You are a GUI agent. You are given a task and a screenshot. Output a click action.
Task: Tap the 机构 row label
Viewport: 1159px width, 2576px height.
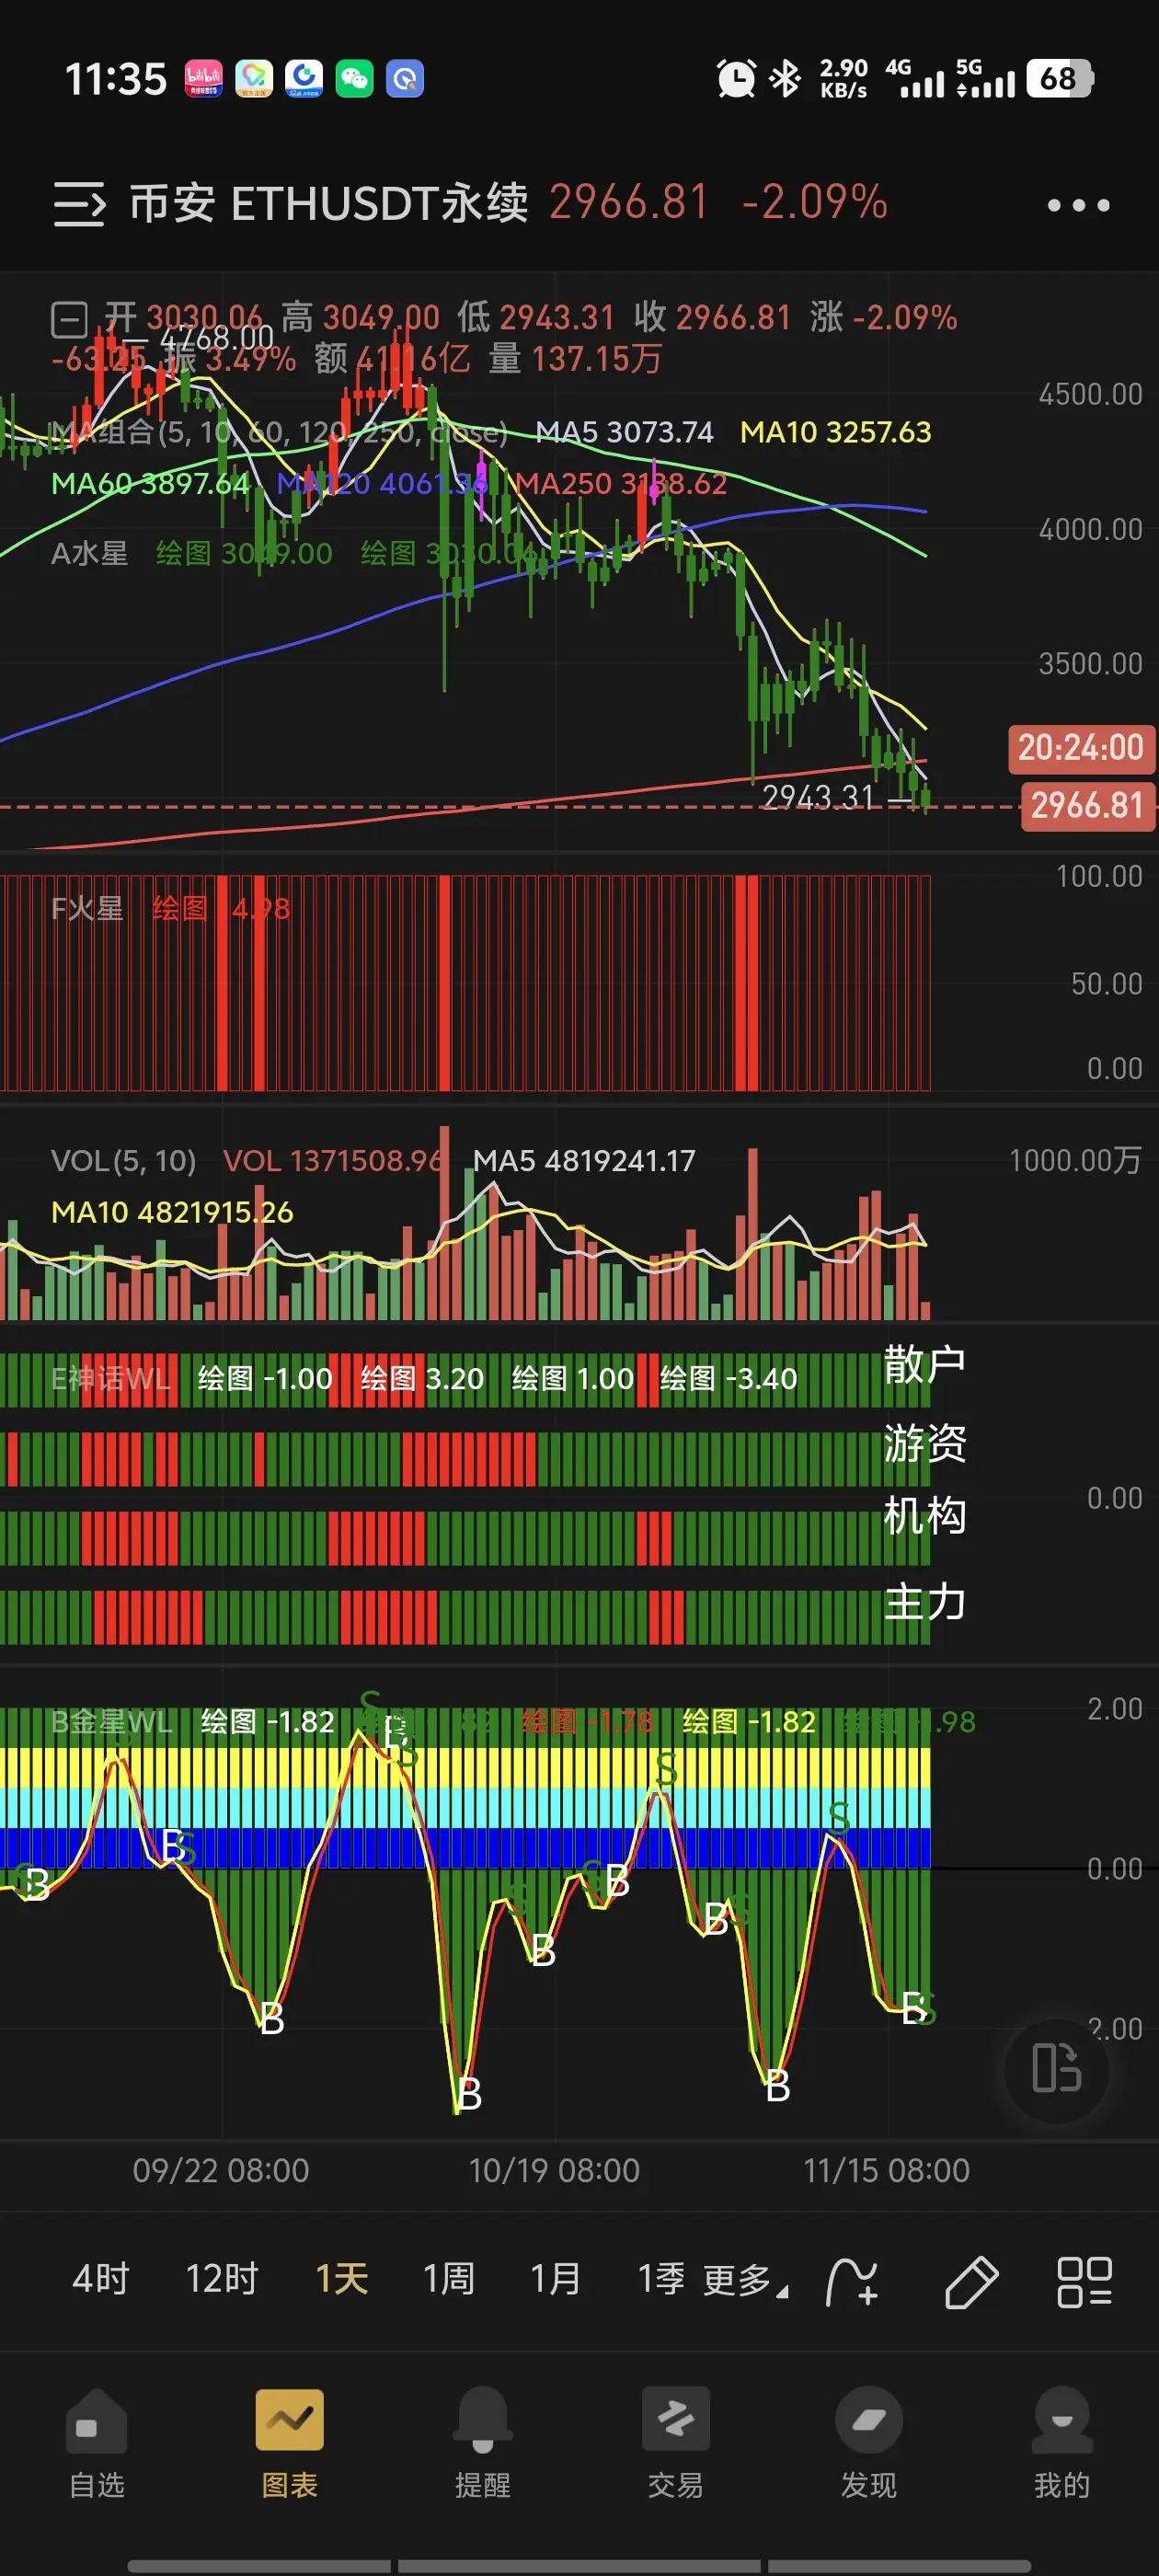(x=925, y=1516)
